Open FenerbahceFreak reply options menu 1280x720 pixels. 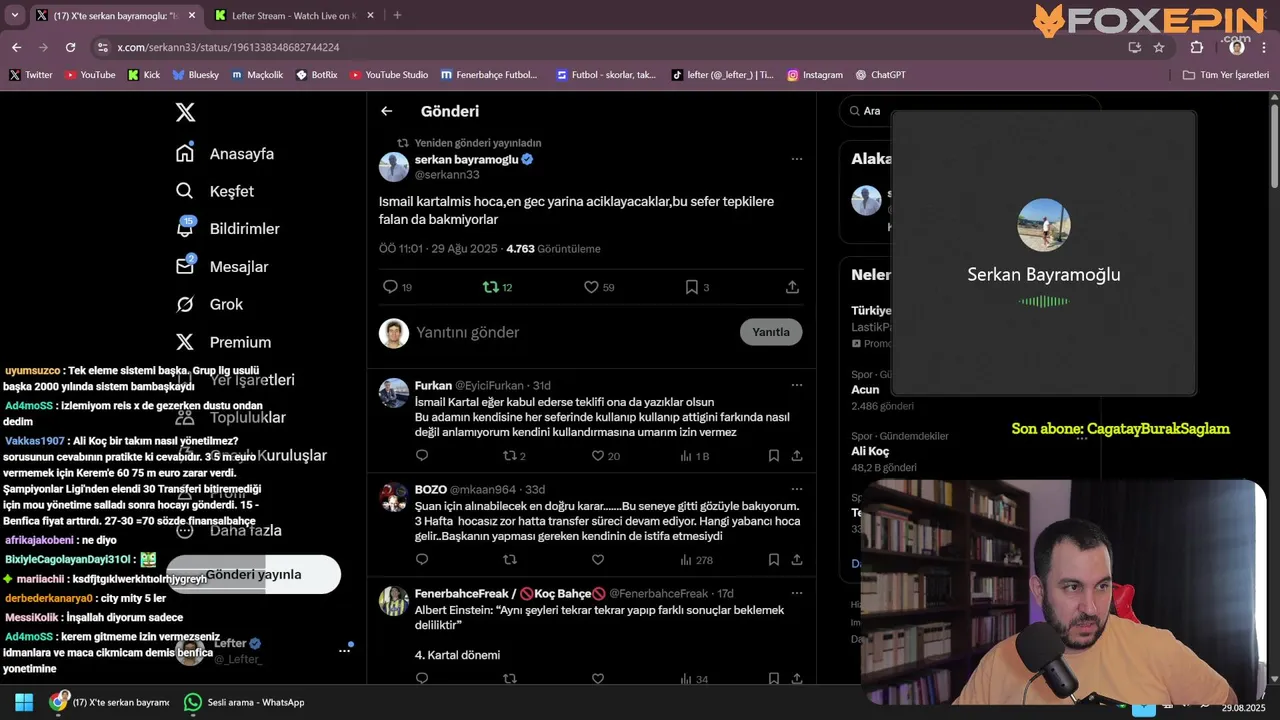tap(796, 593)
